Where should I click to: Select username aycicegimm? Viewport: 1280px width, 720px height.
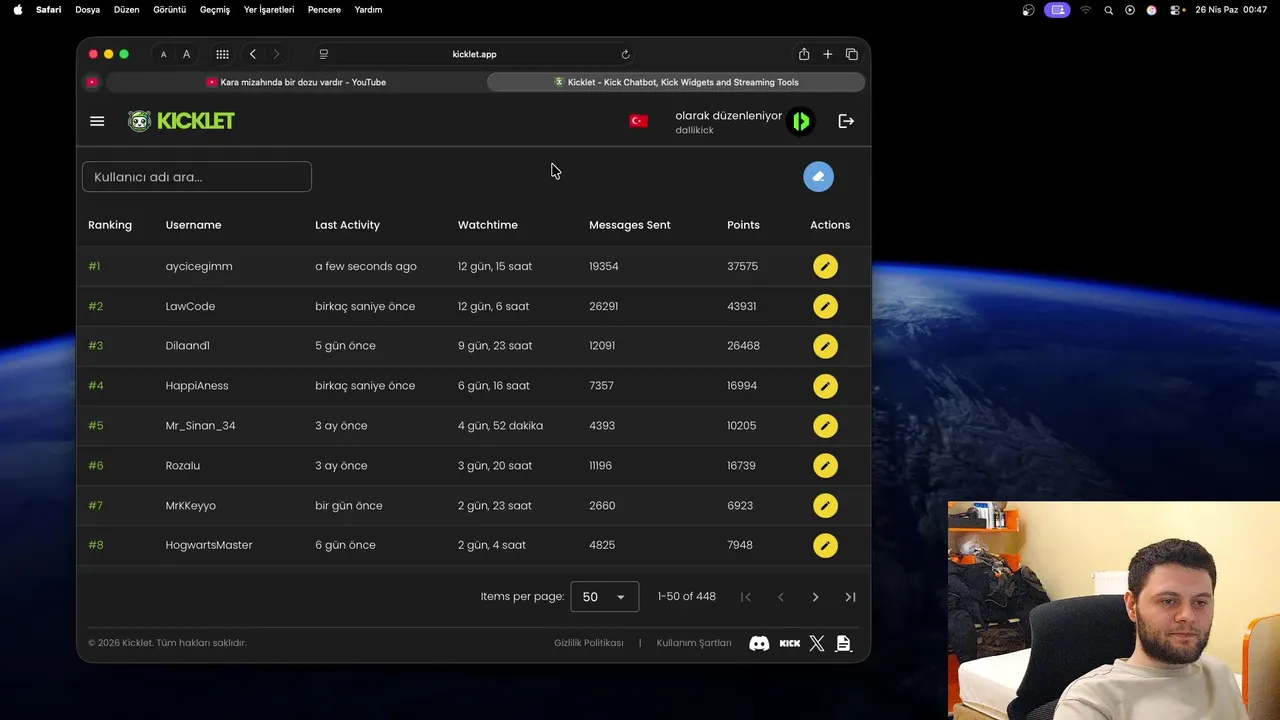[x=199, y=266]
